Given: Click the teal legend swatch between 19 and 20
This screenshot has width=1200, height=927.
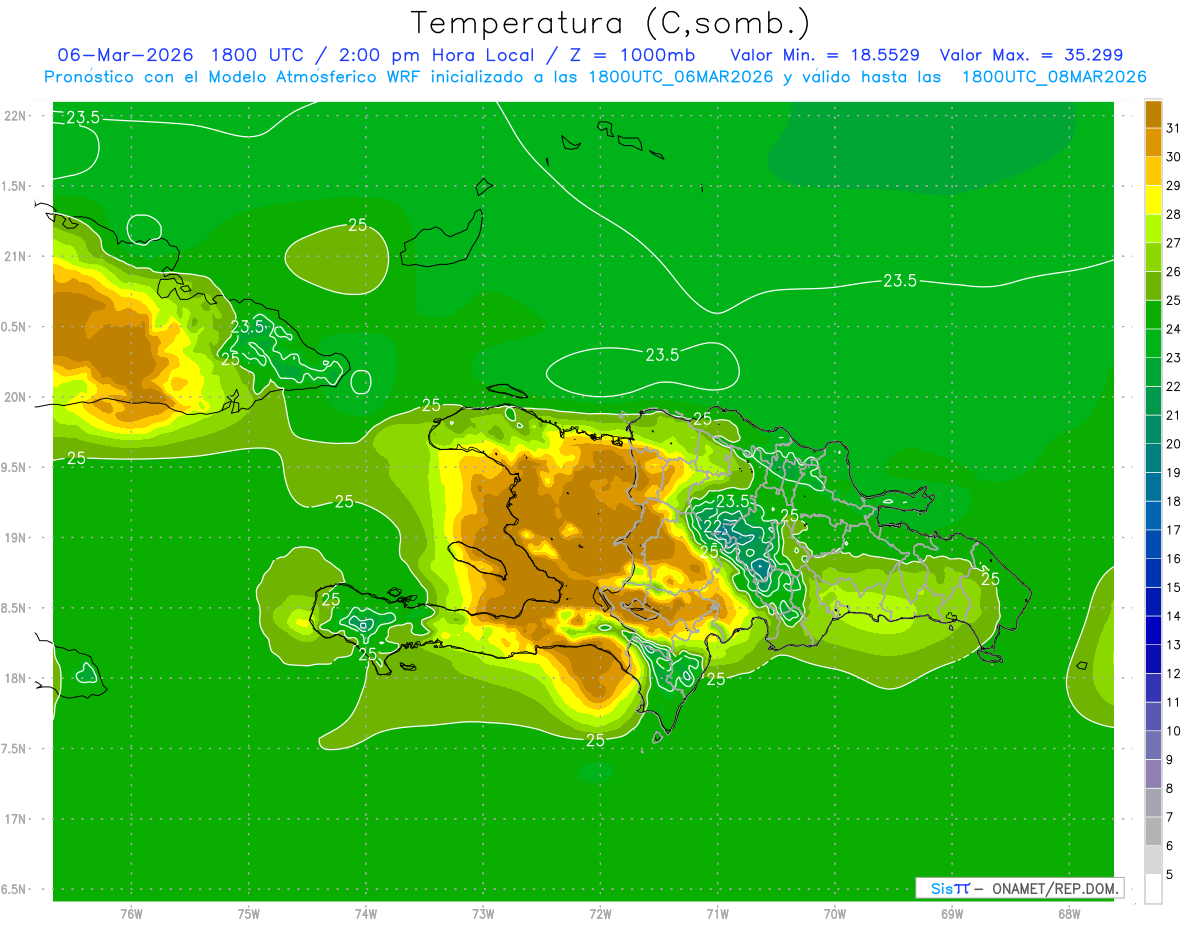Looking at the screenshot, I should click(1153, 458).
